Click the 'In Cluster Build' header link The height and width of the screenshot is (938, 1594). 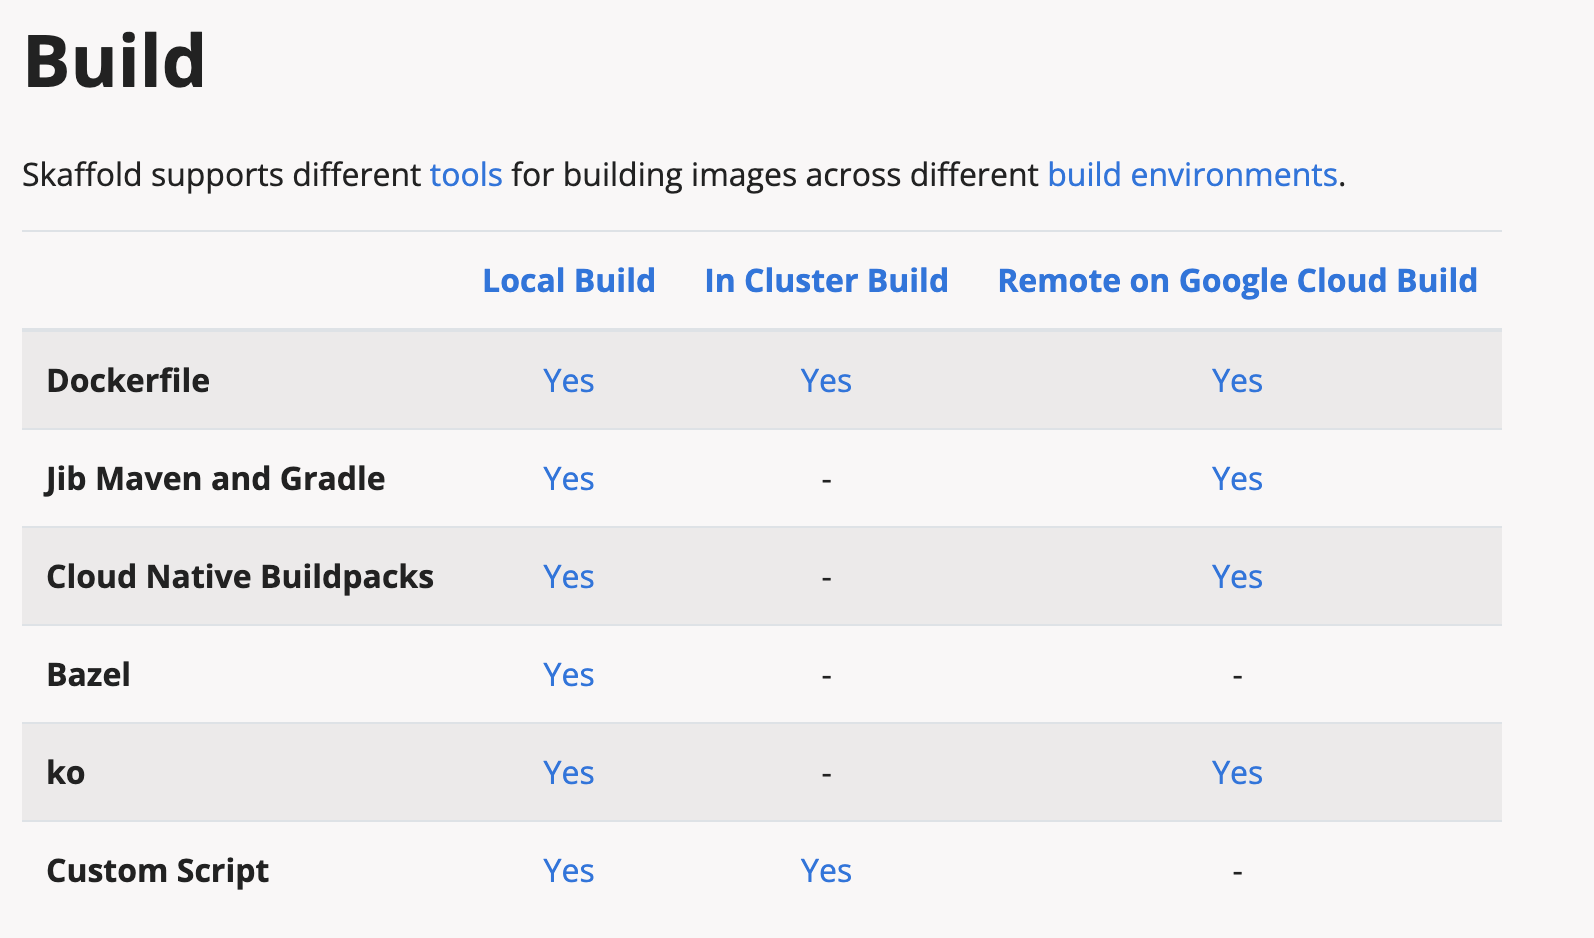point(826,281)
